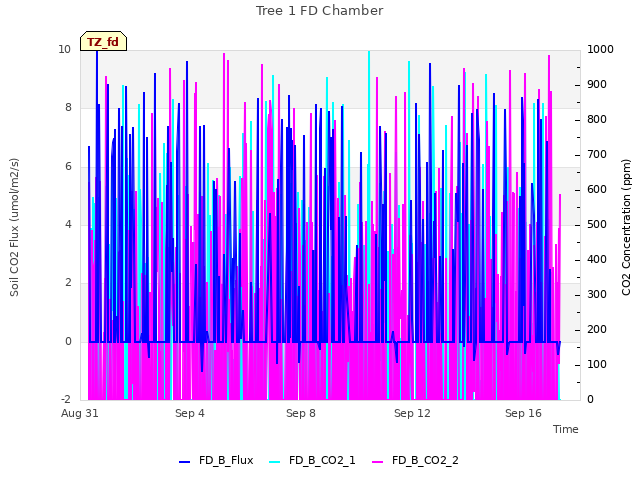Click the 10 value on flux axis

click(64, 49)
